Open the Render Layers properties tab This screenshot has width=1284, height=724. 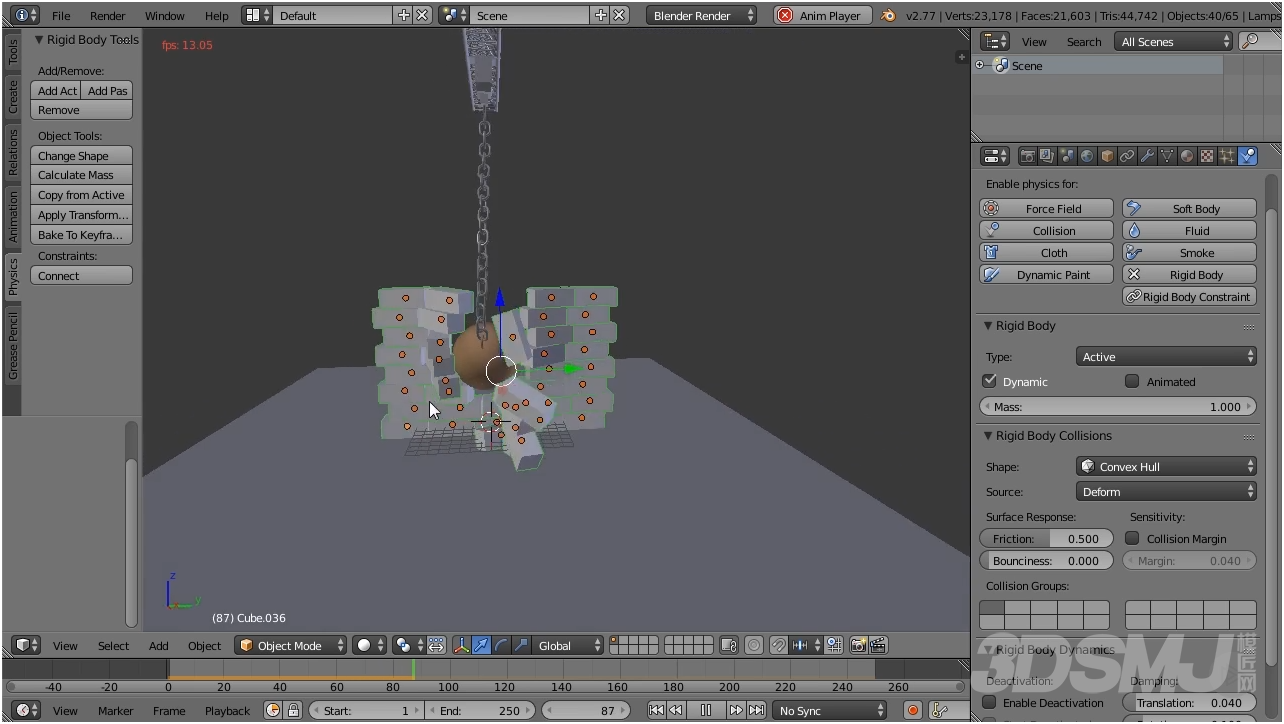tap(1047, 156)
